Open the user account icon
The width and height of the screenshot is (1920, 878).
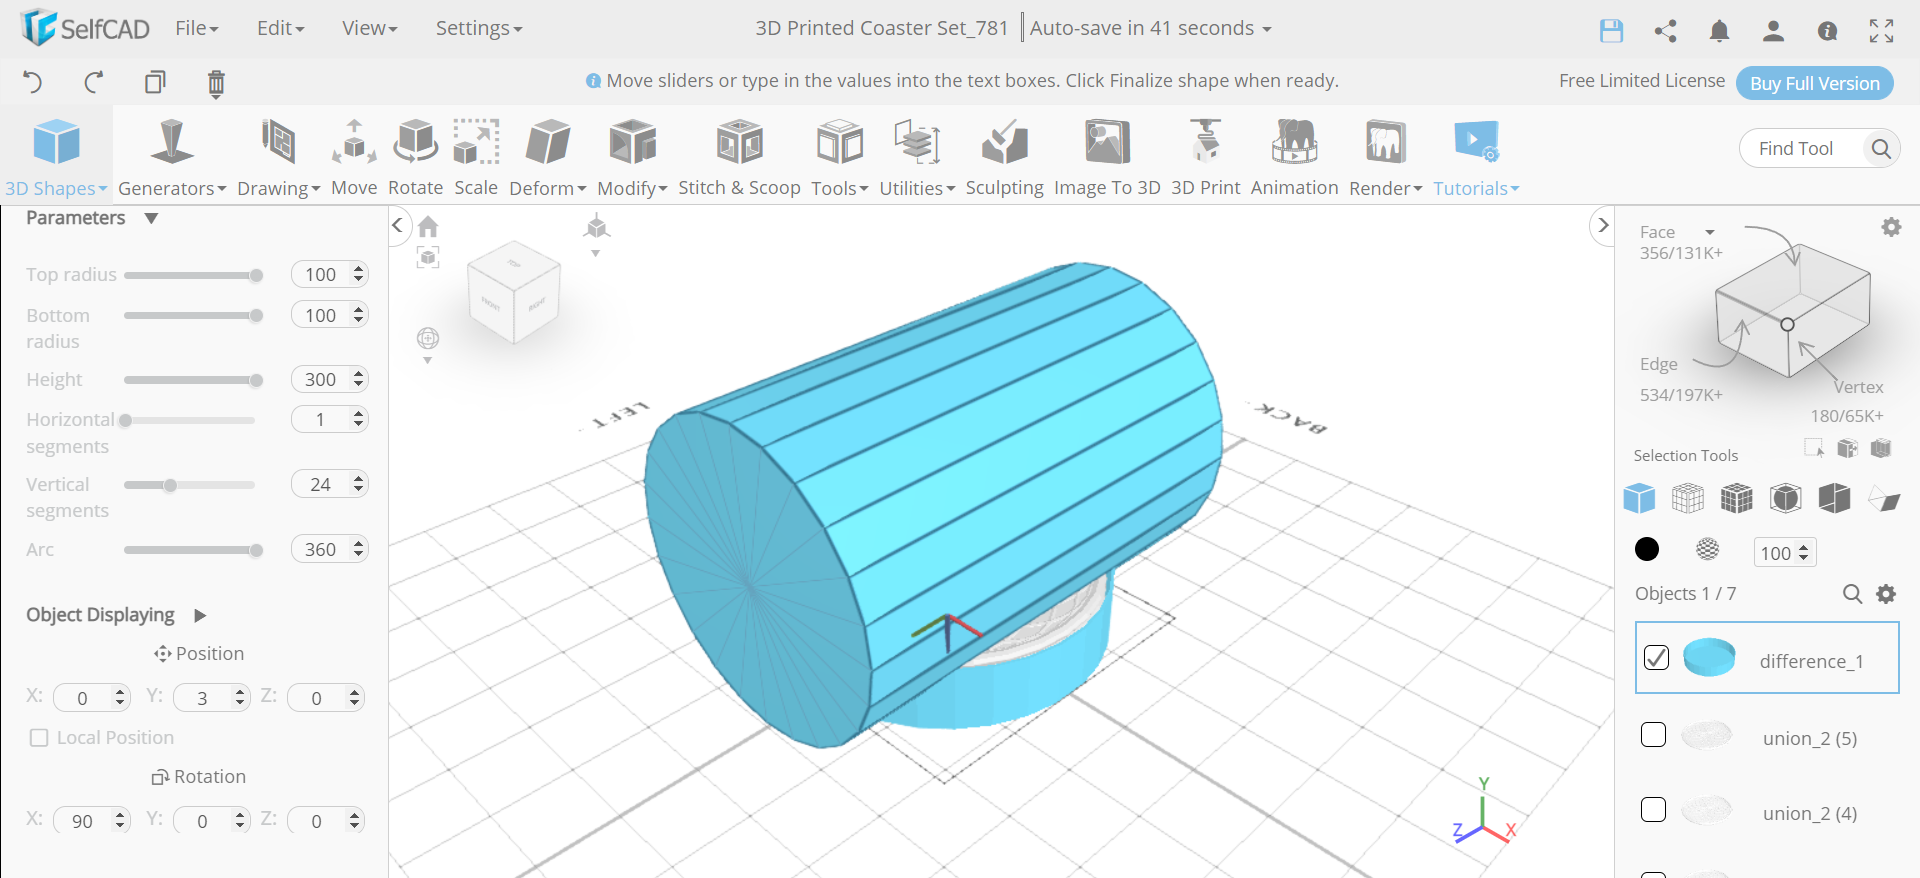[1773, 30]
